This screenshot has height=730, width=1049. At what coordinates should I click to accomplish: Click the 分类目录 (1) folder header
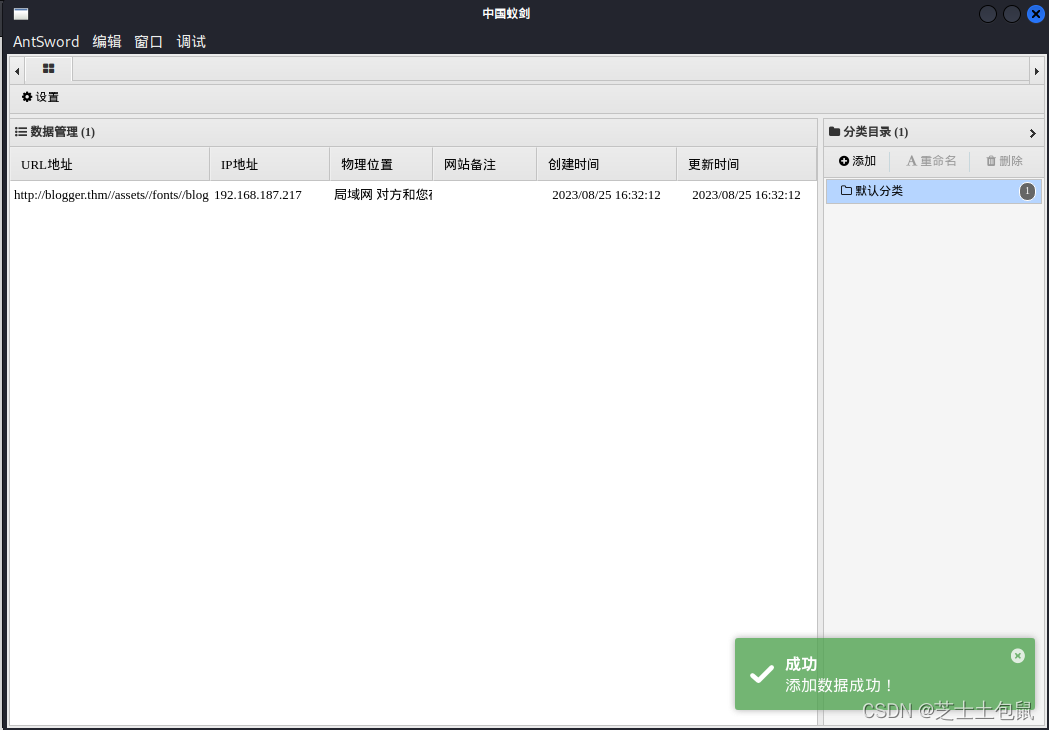pos(868,132)
